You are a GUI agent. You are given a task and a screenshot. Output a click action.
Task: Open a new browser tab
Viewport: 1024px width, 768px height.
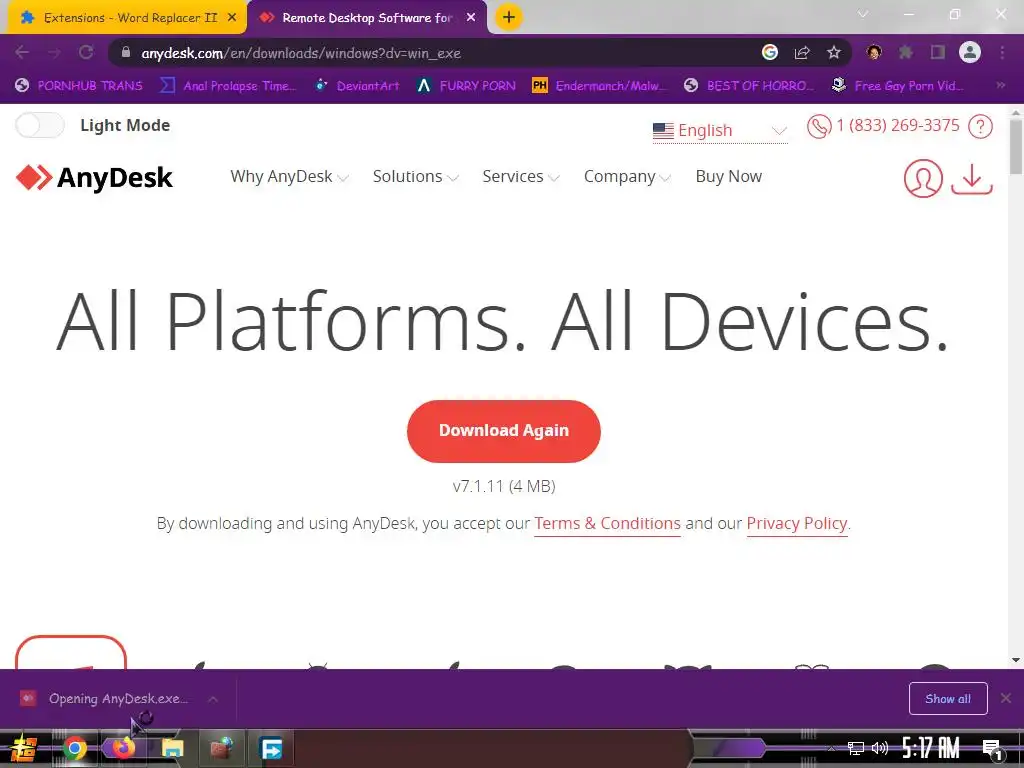click(x=509, y=18)
